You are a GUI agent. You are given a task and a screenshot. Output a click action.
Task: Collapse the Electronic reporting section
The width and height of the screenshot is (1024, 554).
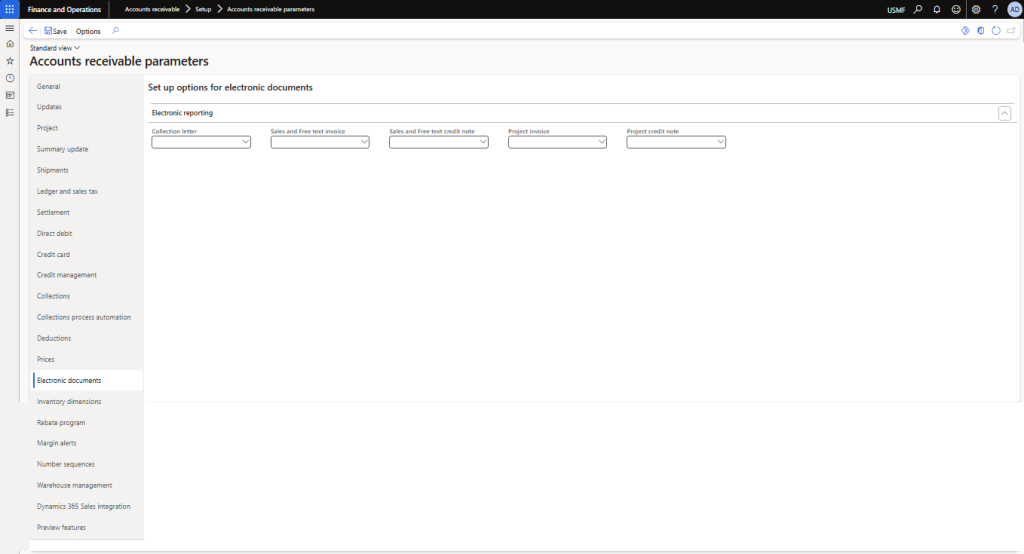[1004, 113]
